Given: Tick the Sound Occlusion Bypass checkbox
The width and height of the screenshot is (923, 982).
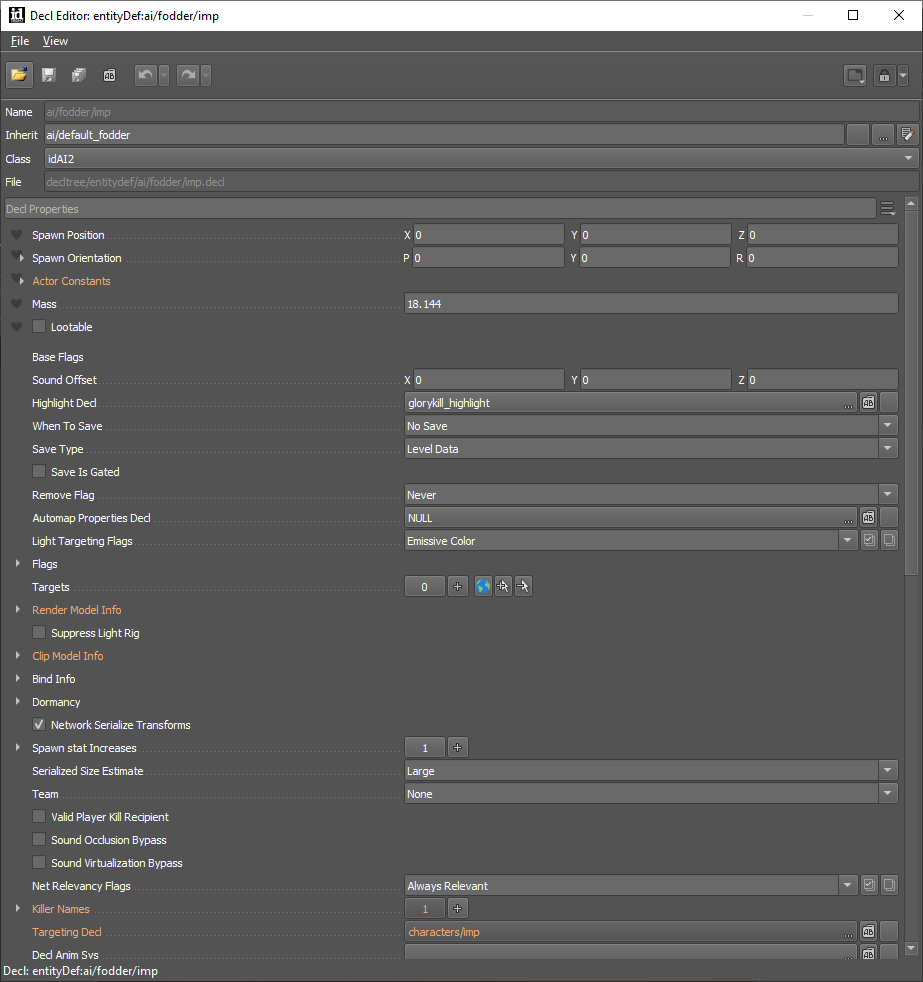Looking at the screenshot, I should pos(39,840).
